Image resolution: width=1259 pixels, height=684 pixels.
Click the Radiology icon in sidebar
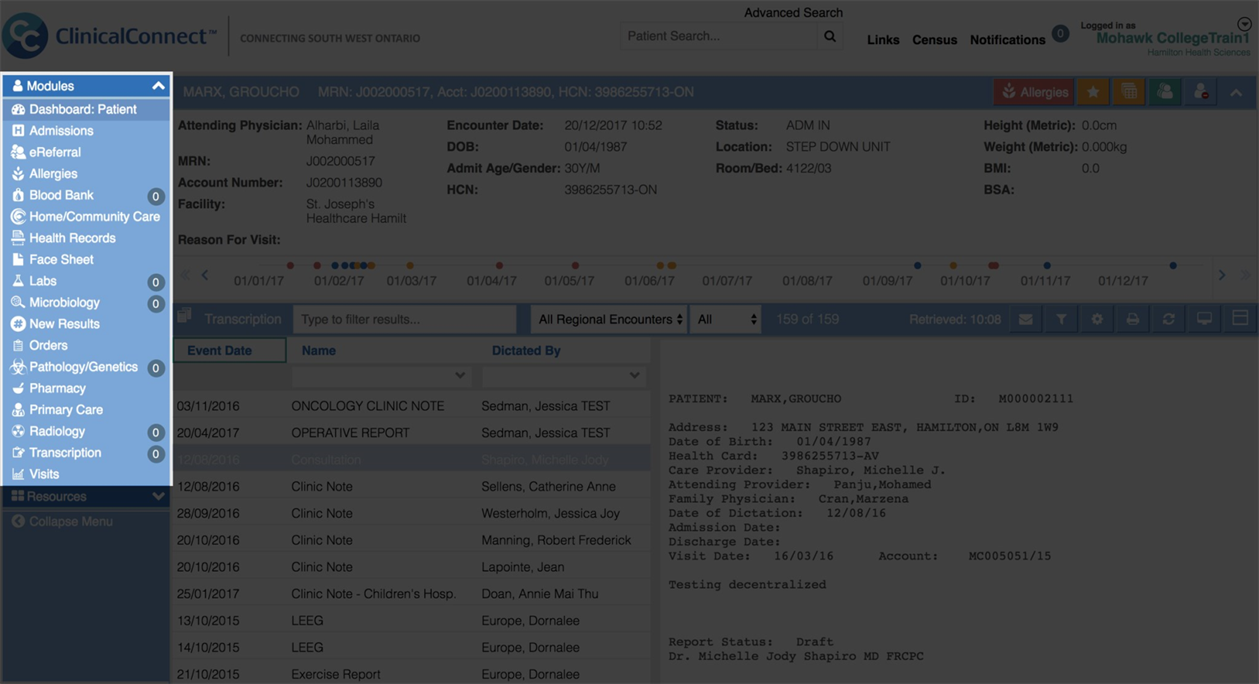coord(18,431)
